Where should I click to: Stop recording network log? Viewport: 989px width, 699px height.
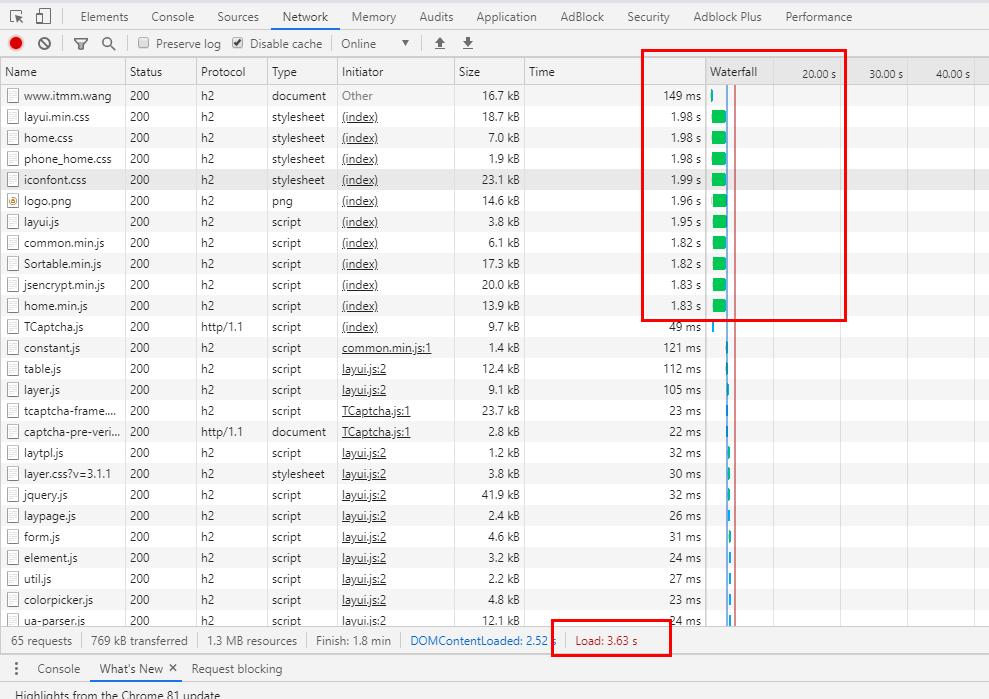point(16,44)
